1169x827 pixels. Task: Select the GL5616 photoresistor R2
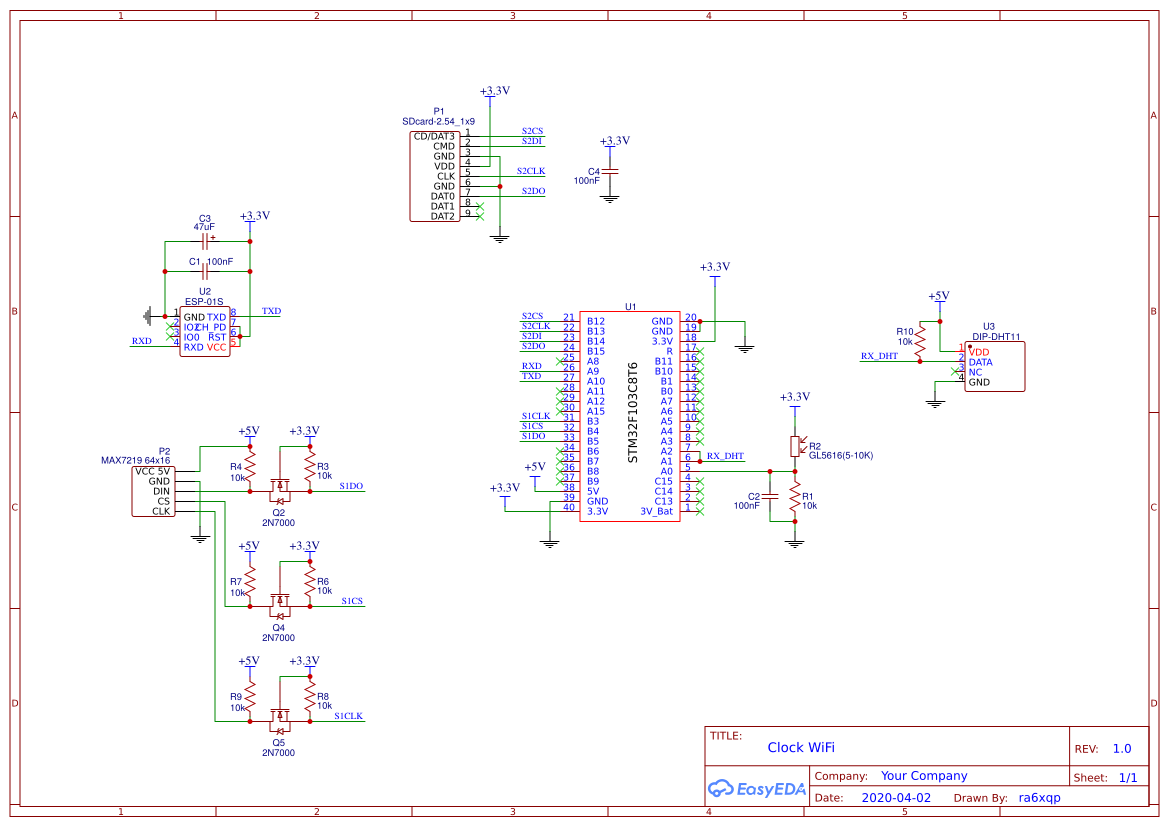pos(797,448)
